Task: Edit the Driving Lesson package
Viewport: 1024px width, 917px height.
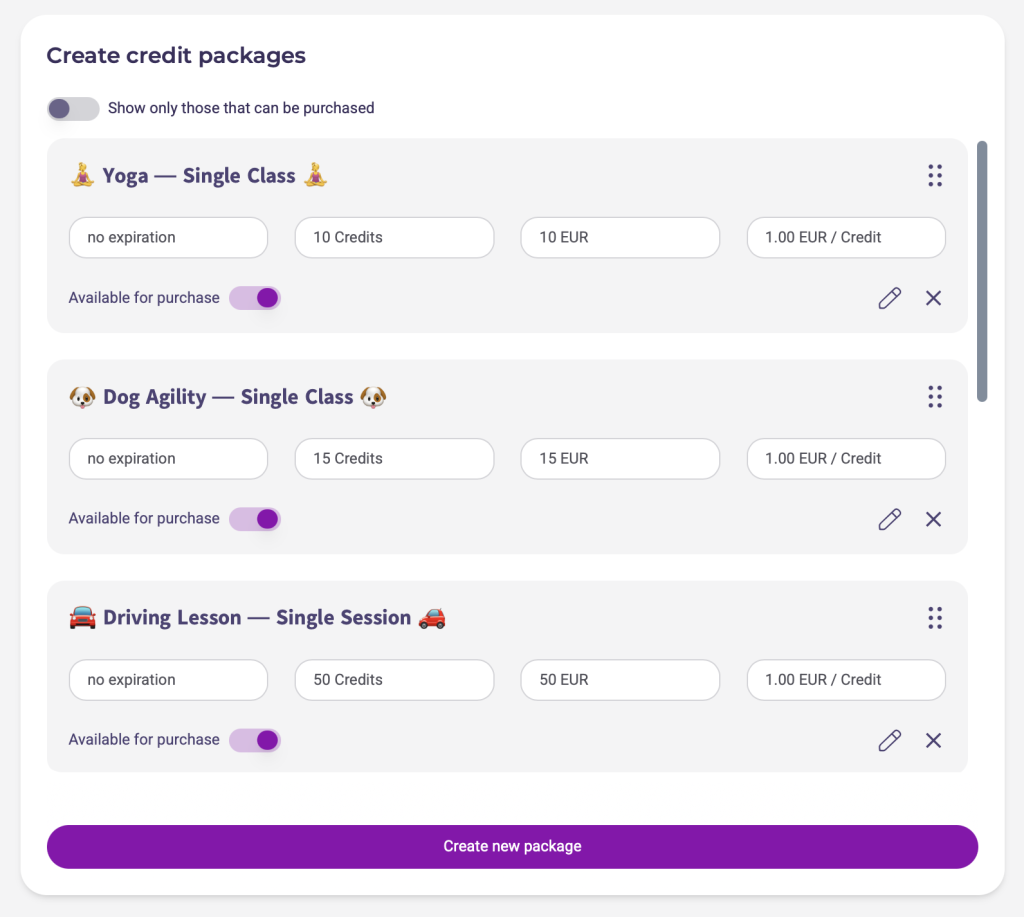Action: [889, 740]
